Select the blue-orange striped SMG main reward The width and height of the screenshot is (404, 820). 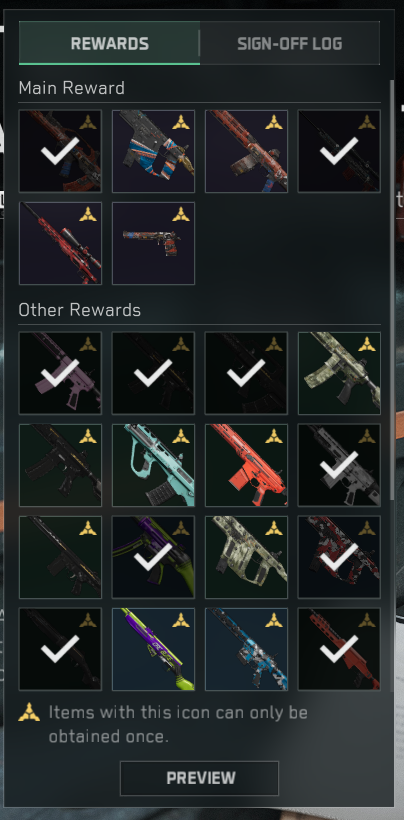pos(153,151)
